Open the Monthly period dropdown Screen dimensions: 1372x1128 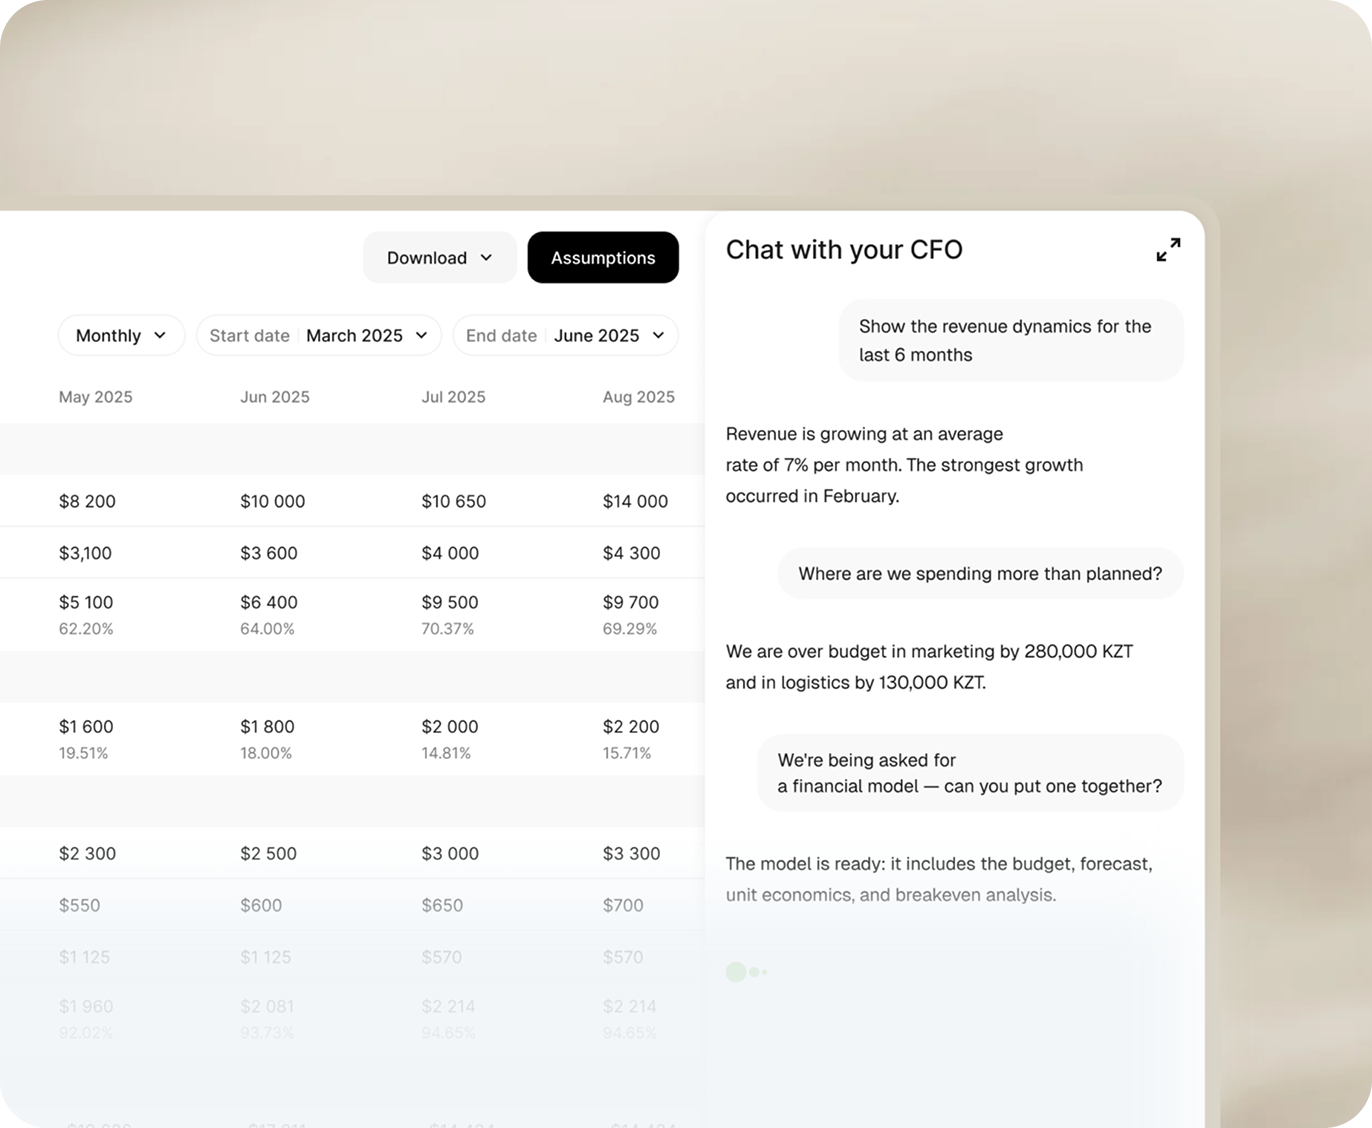121,336
